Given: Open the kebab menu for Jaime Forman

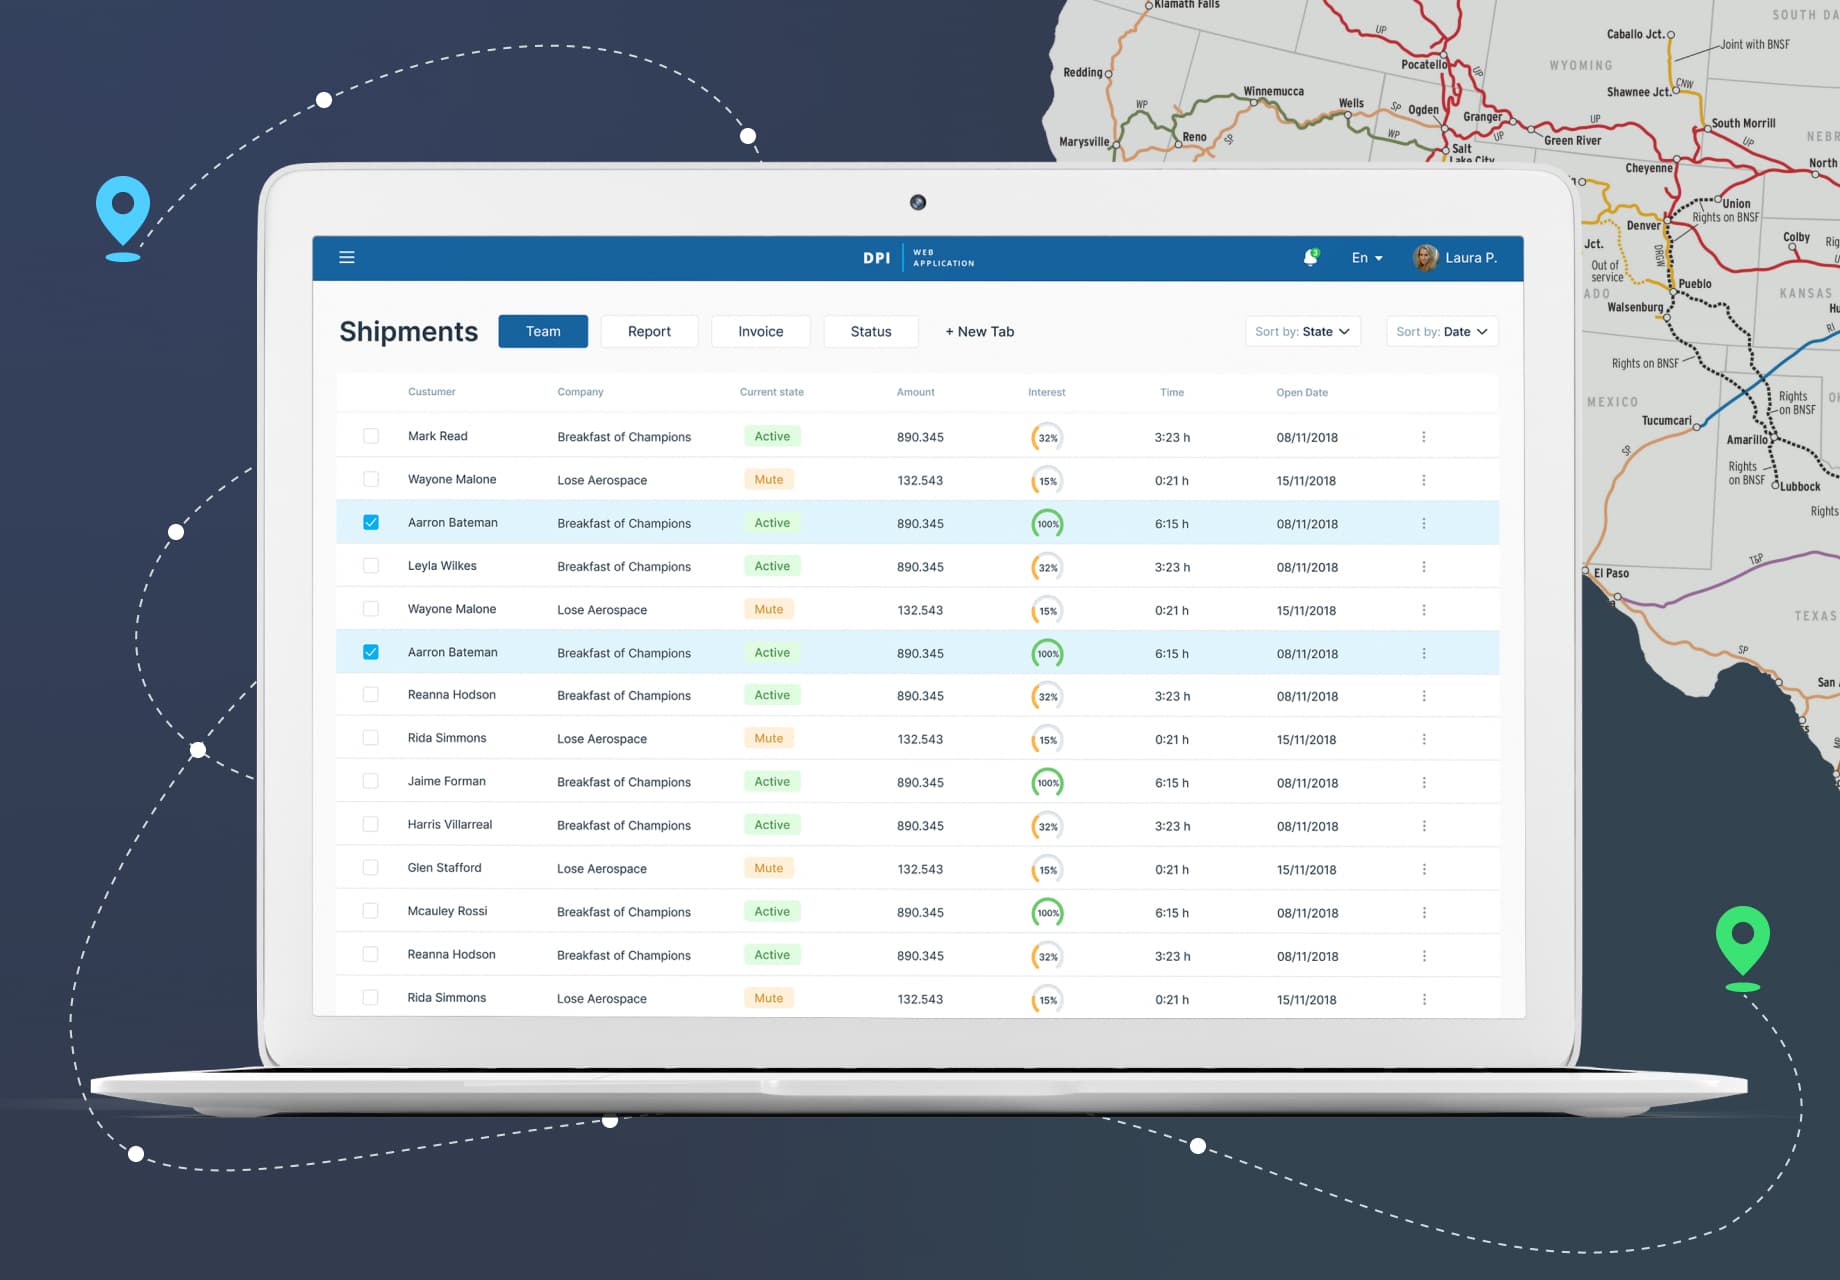Looking at the screenshot, I should click(1424, 781).
